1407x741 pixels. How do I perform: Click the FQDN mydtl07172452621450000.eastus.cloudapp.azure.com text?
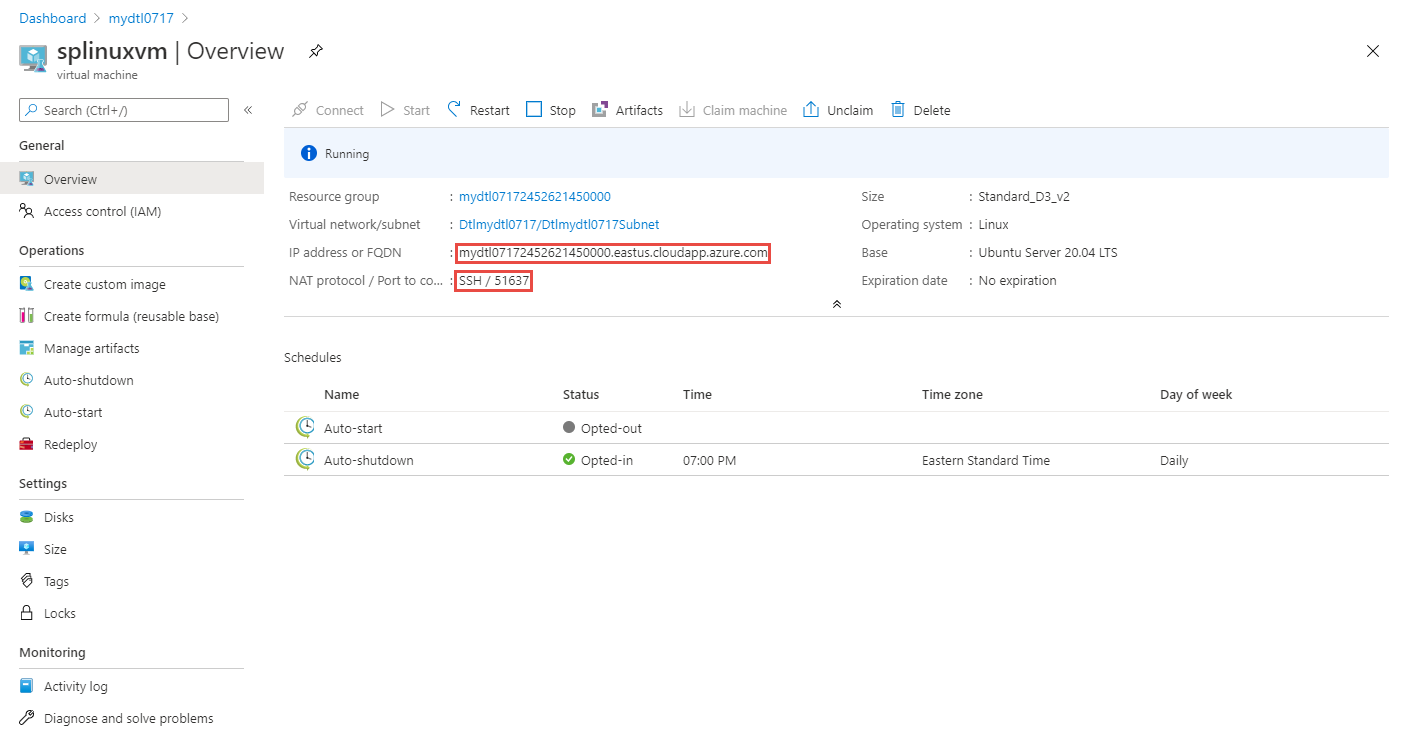coord(613,253)
